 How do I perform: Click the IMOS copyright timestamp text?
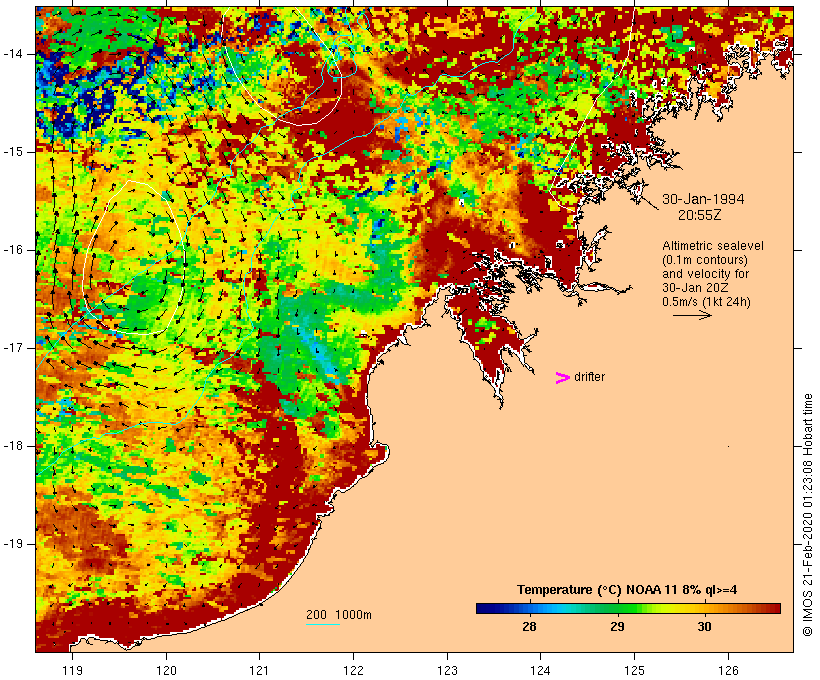(807, 515)
